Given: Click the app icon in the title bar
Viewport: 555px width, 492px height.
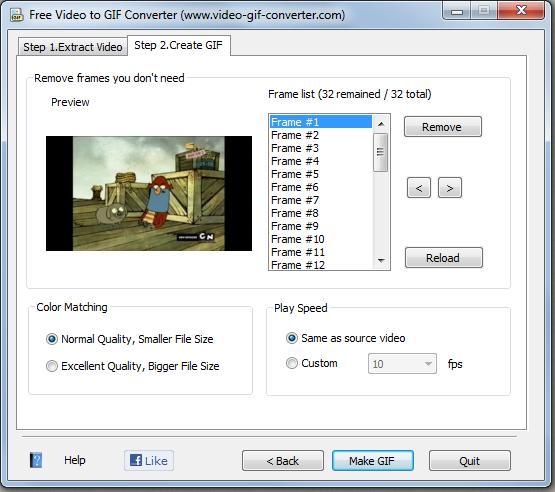Looking at the screenshot, I should [17, 16].
